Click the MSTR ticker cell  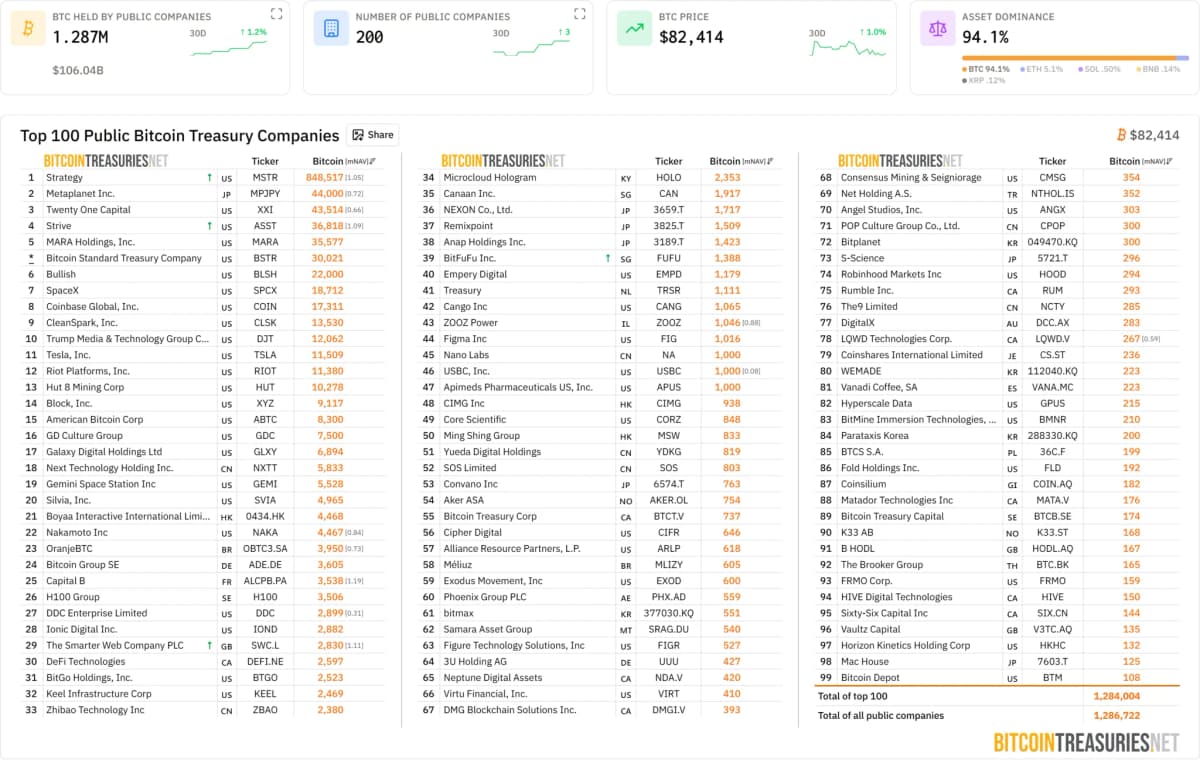tap(265, 177)
